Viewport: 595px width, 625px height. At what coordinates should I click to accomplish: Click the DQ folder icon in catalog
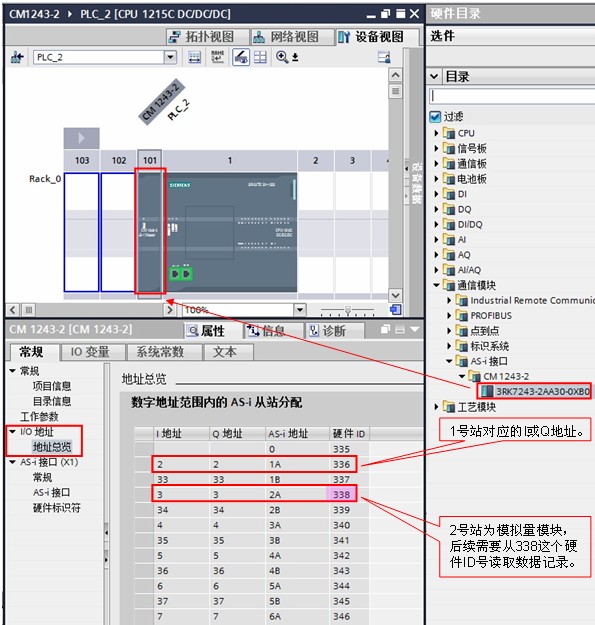point(449,209)
